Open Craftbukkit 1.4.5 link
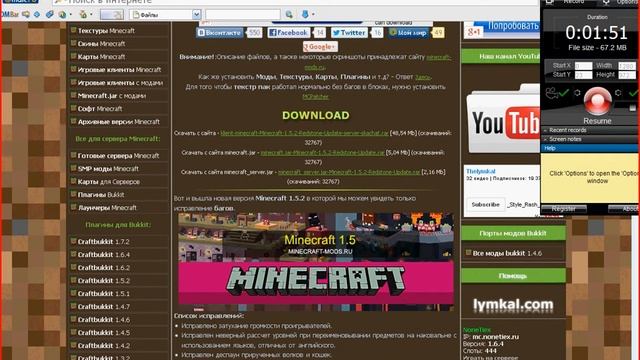This screenshot has width=640, height=360. point(103,333)
